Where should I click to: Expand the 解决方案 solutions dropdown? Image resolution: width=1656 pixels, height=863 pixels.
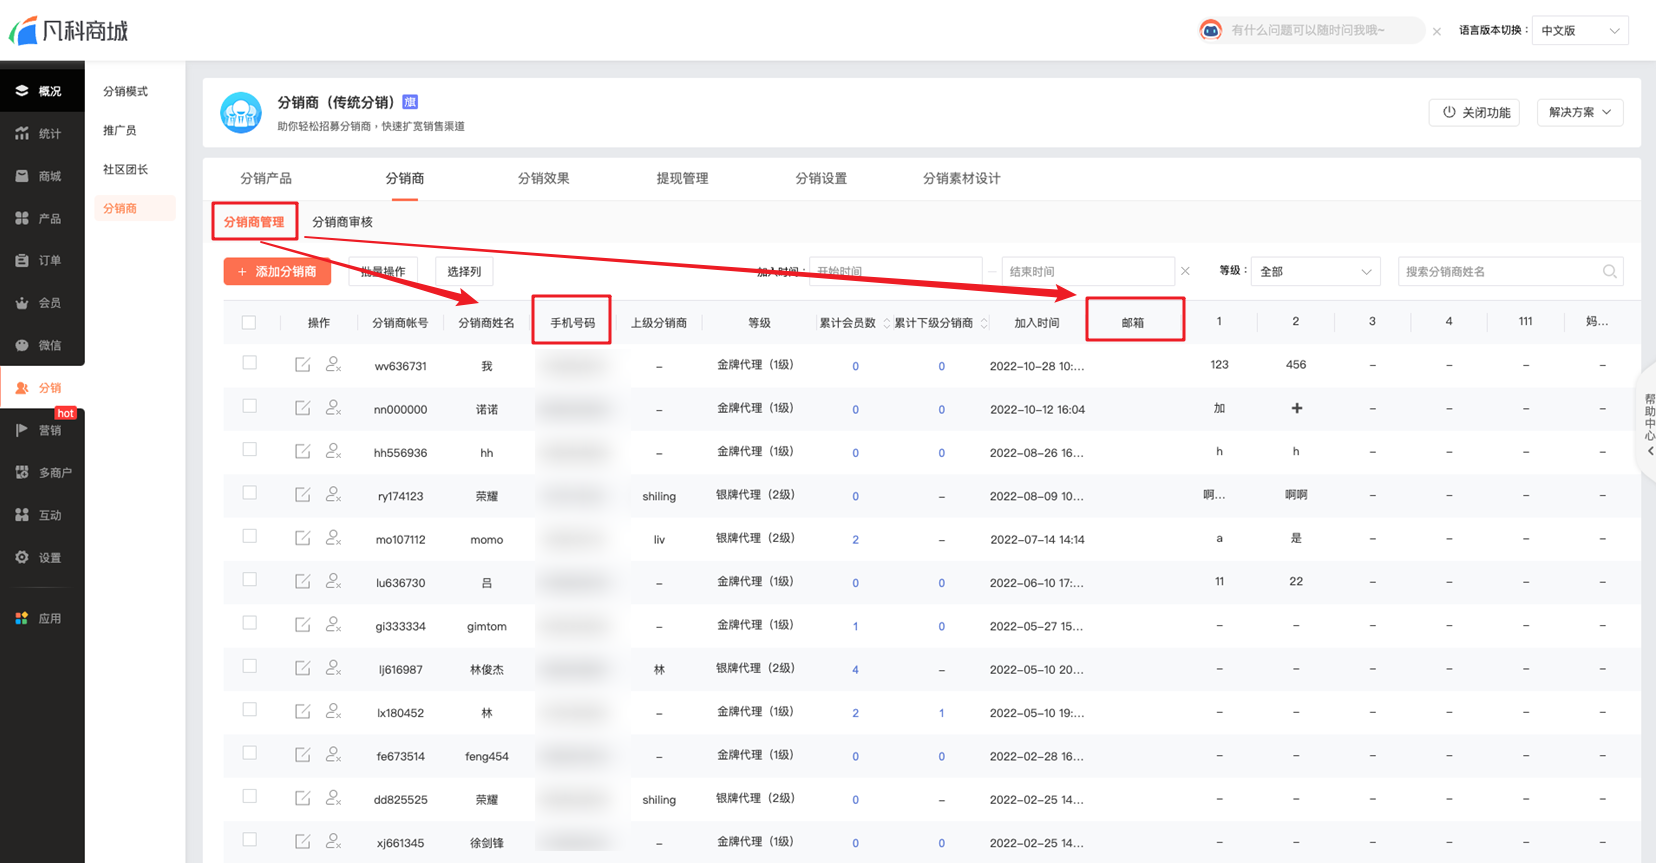point(1580,112)
